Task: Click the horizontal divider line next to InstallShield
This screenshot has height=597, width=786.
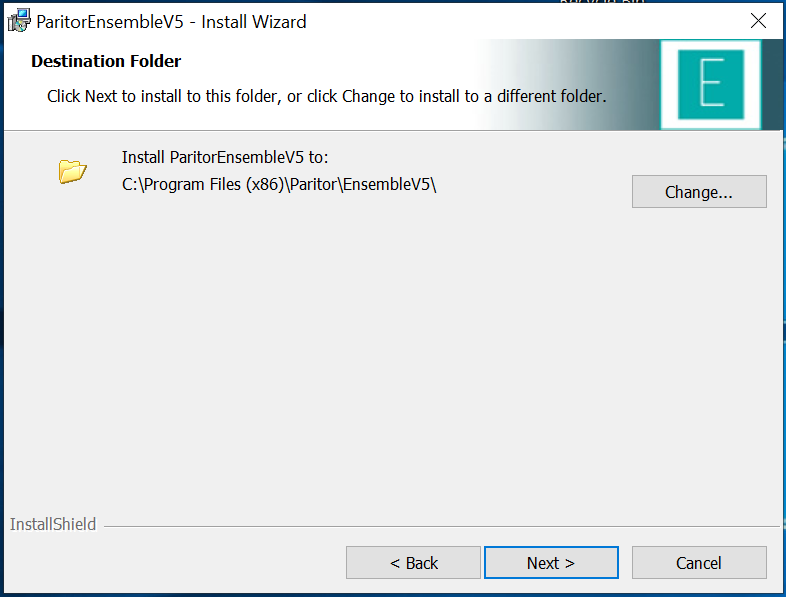Action: pyautogui.click(x=441, y=526)
